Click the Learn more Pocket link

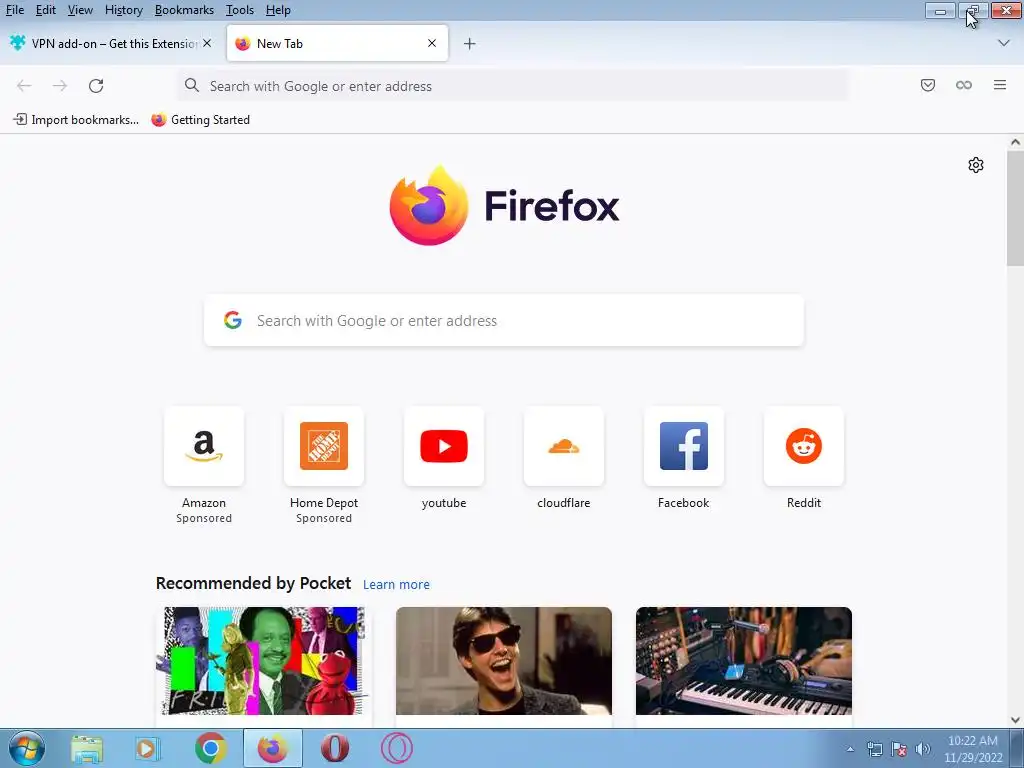coord(396,584)
